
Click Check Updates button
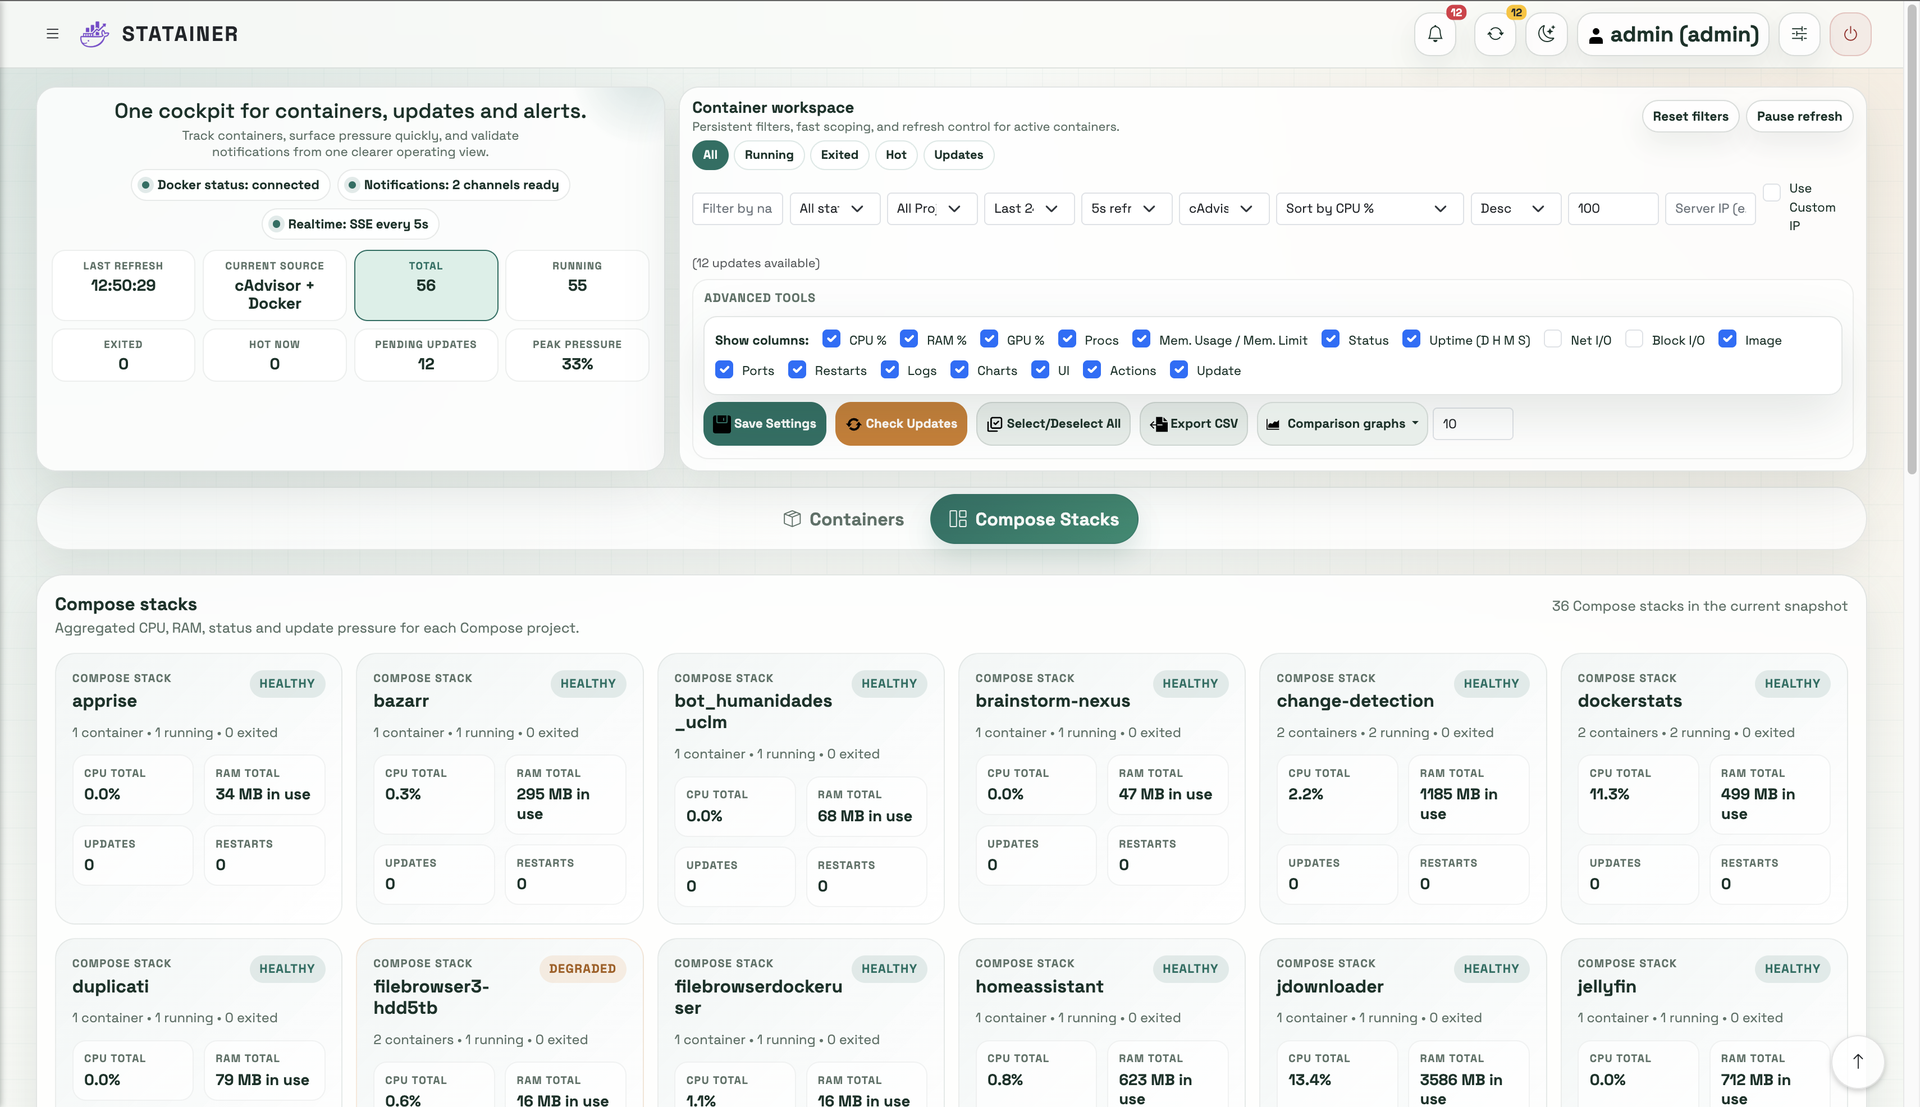pos(901,424)
